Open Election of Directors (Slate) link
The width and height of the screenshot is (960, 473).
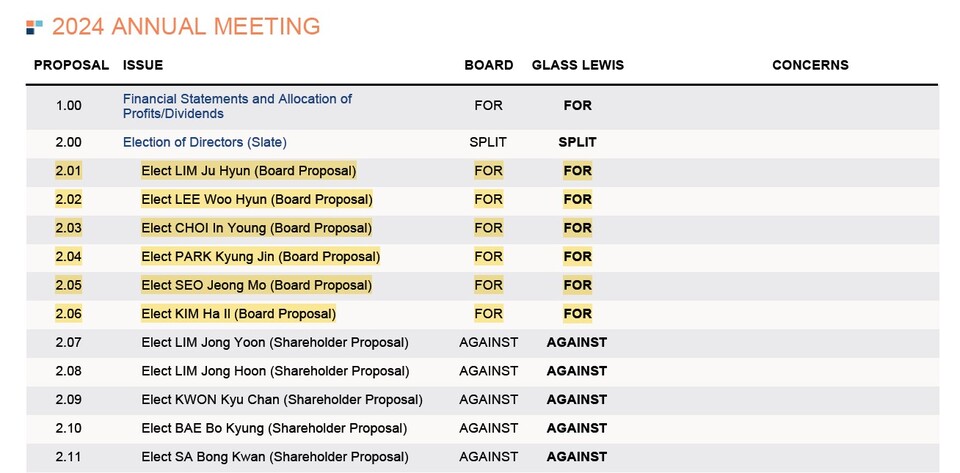click(x=204, y=143)
